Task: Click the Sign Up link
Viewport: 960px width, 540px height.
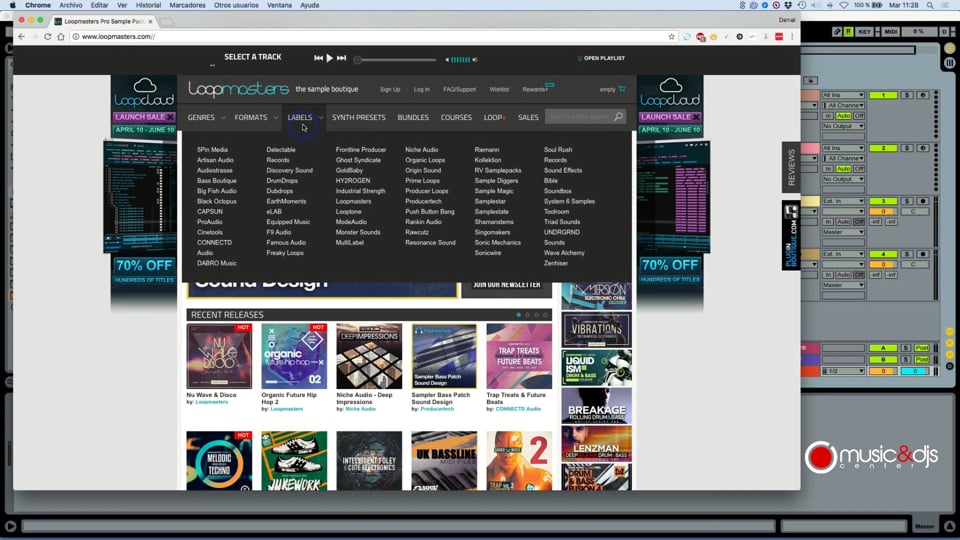Action: [390, 89]
